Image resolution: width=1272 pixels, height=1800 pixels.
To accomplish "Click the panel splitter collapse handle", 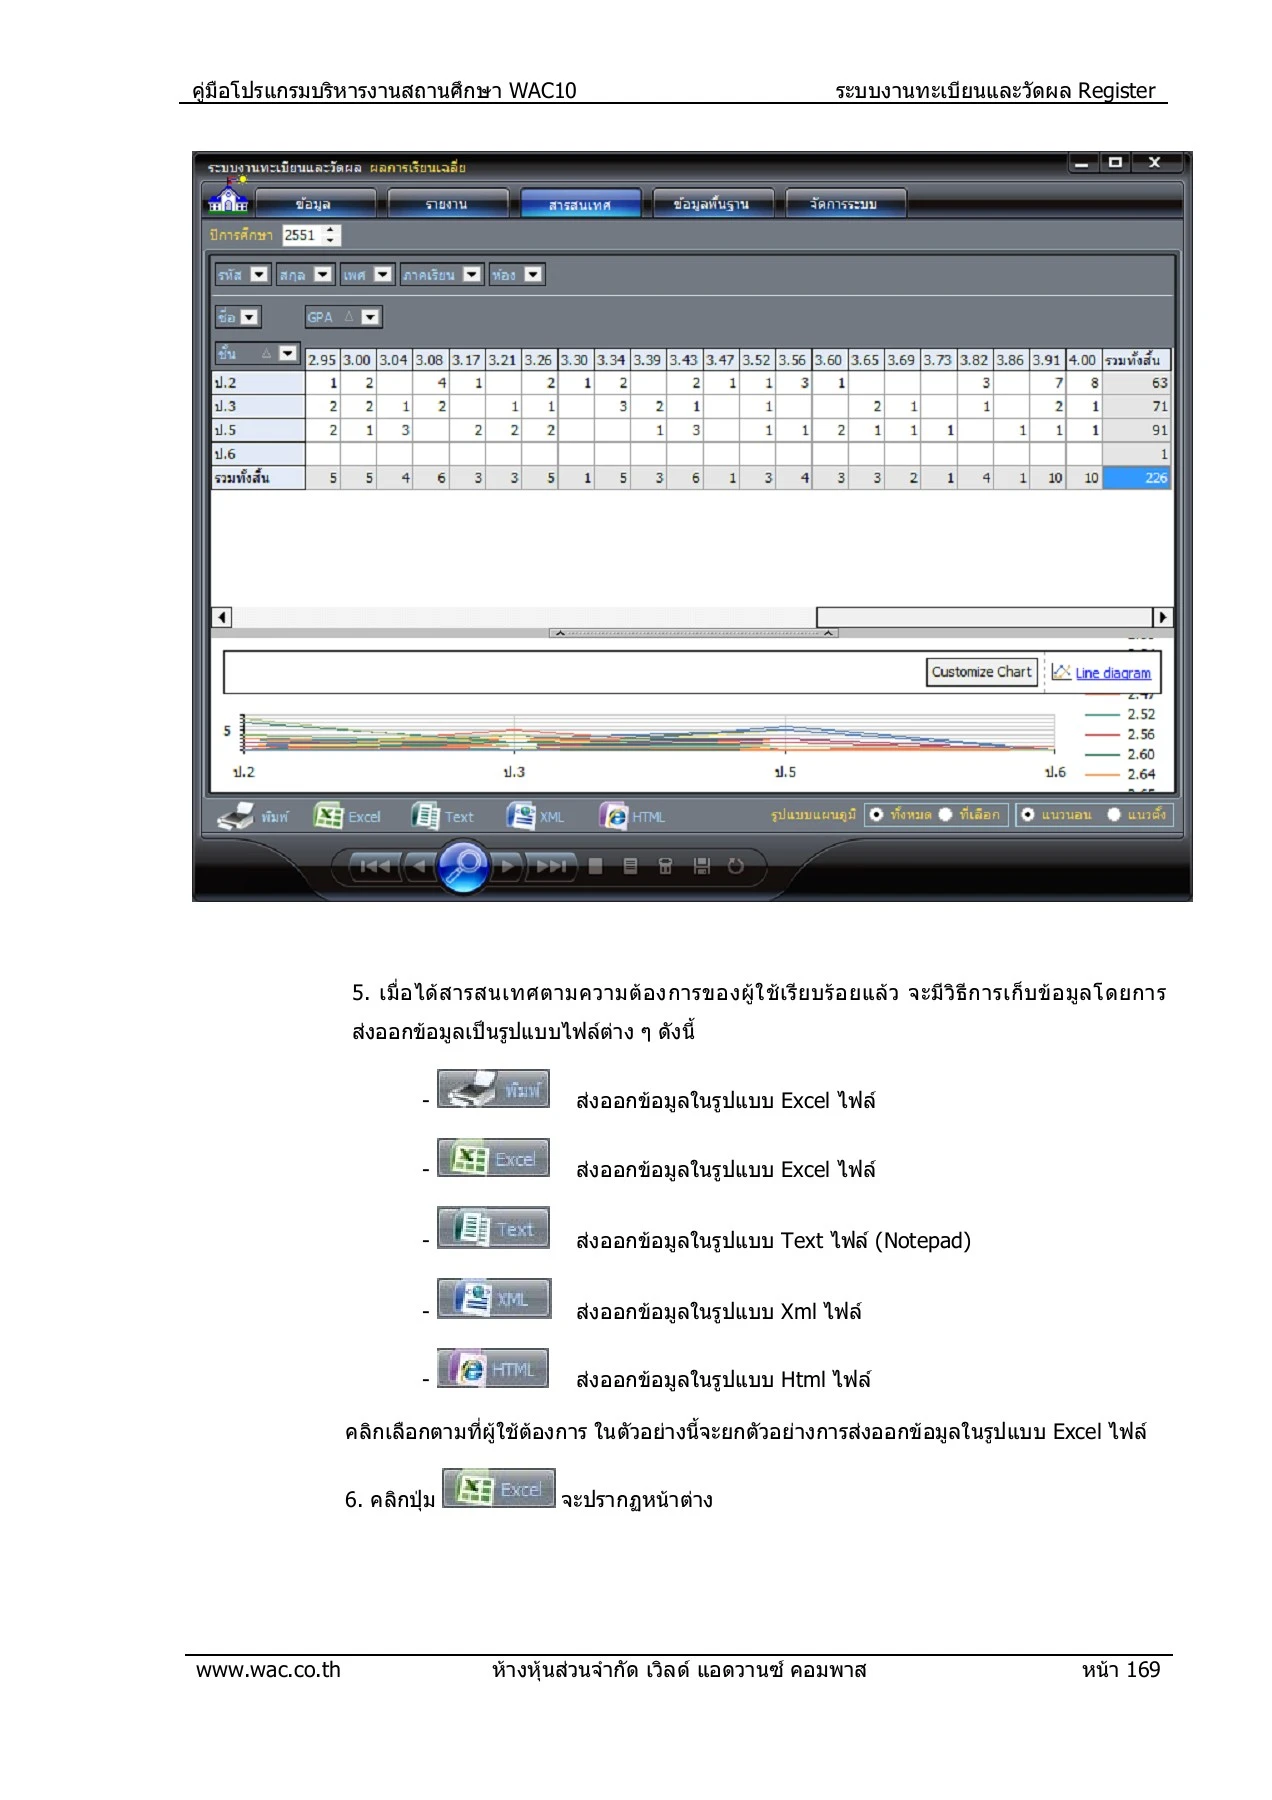I will click(693, 633).
